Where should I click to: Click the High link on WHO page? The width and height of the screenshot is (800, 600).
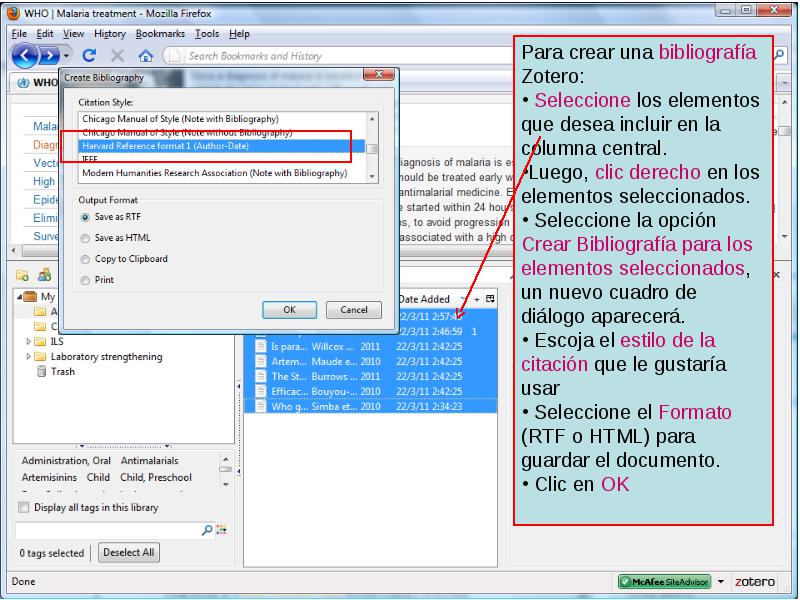pyautogui.click(x=44, y=181)
